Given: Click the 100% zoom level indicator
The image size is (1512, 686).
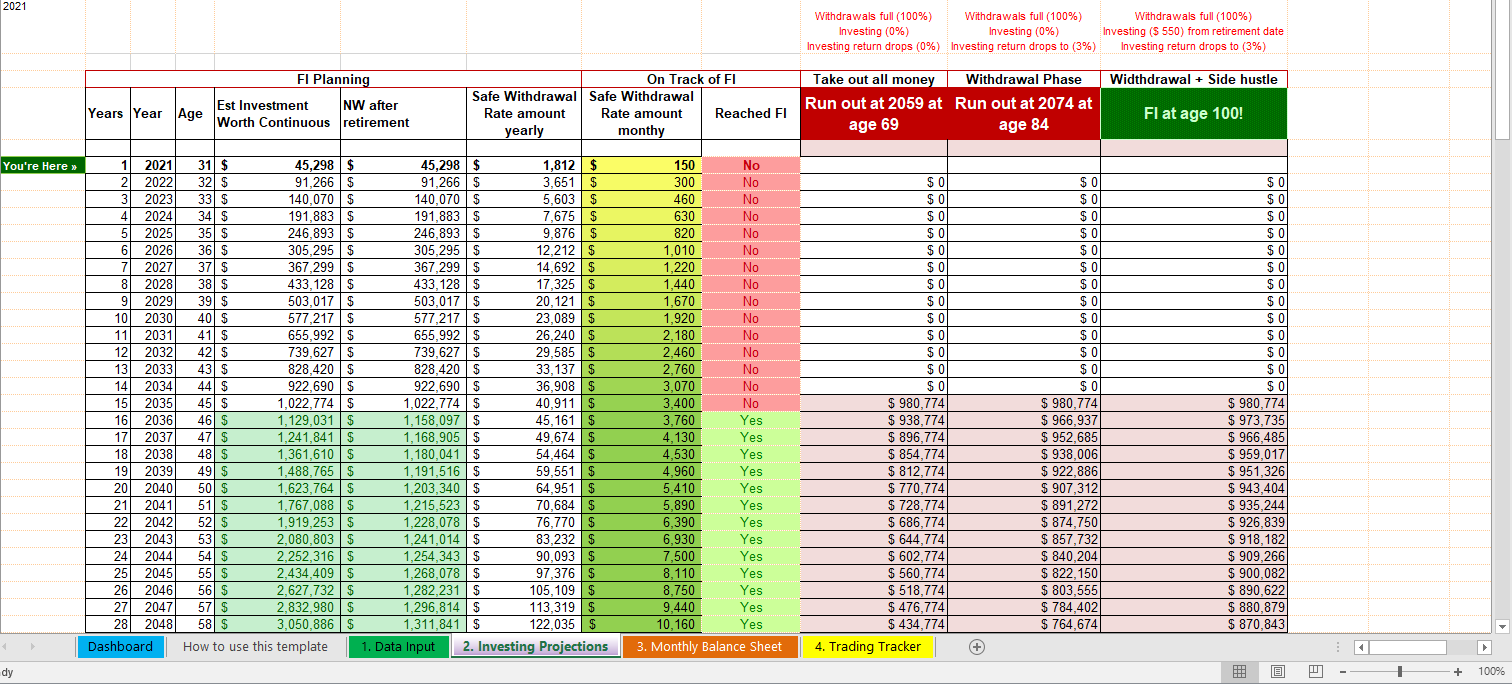Looking at the screenshot, I should (1490, 672).
